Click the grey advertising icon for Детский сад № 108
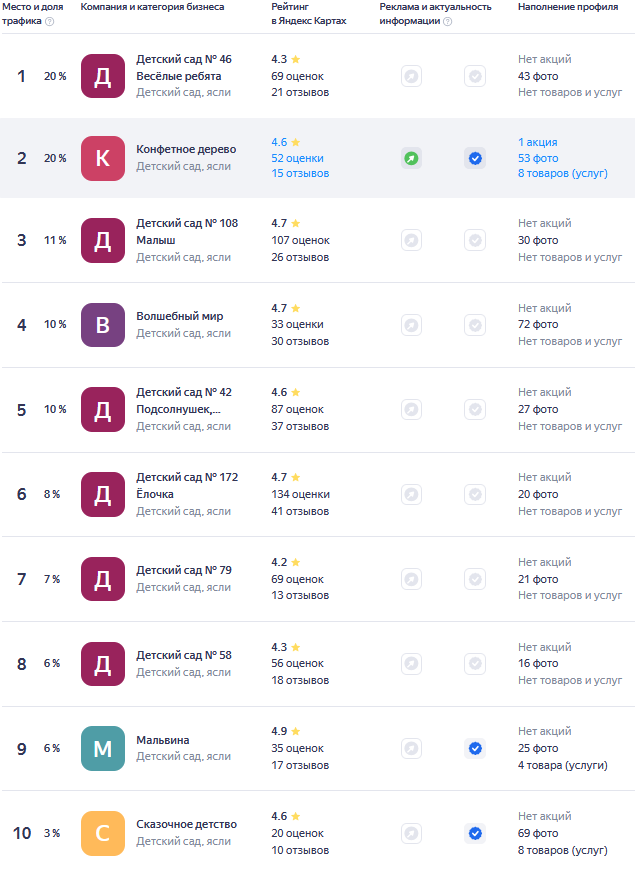The image size is (635, 875). click(411, 241)
